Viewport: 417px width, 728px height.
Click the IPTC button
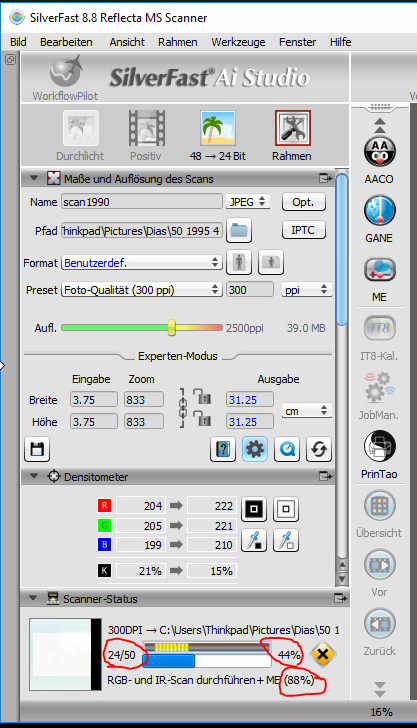click(304, 230)
